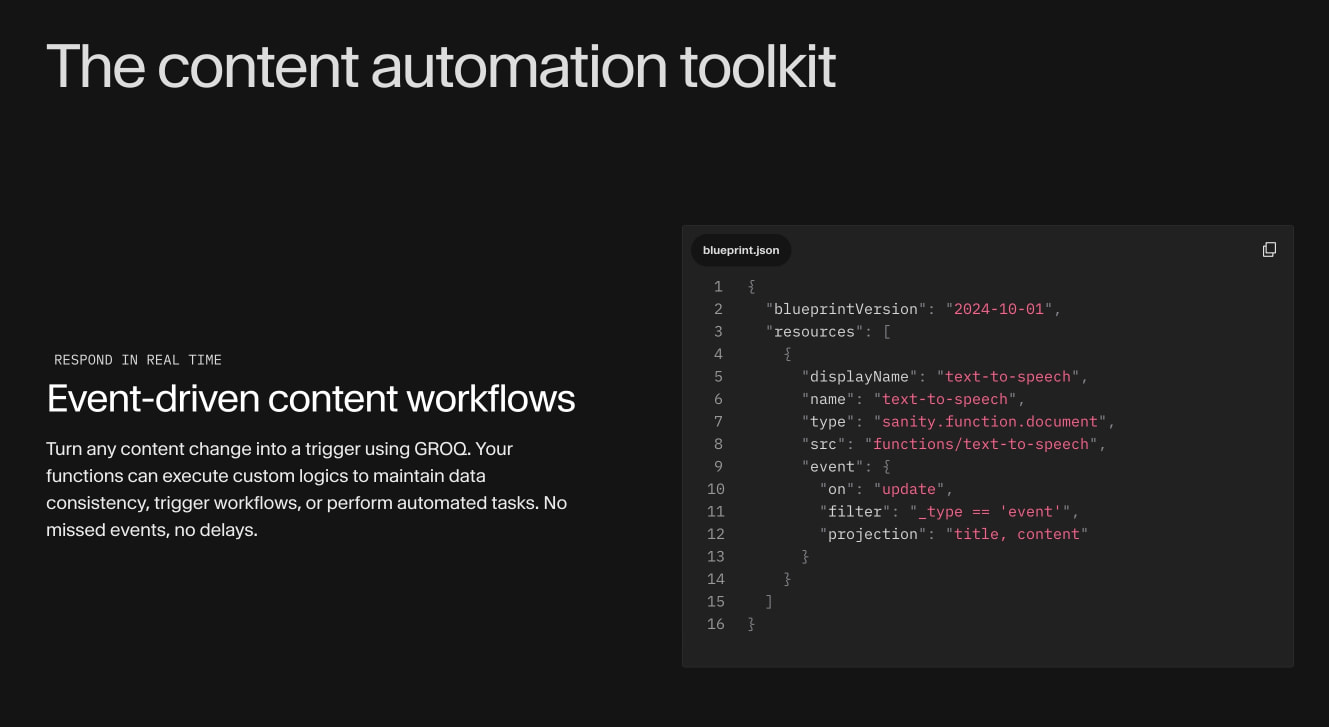
Task: Select the blueprint.json file tab
Action: pos(741,250)
